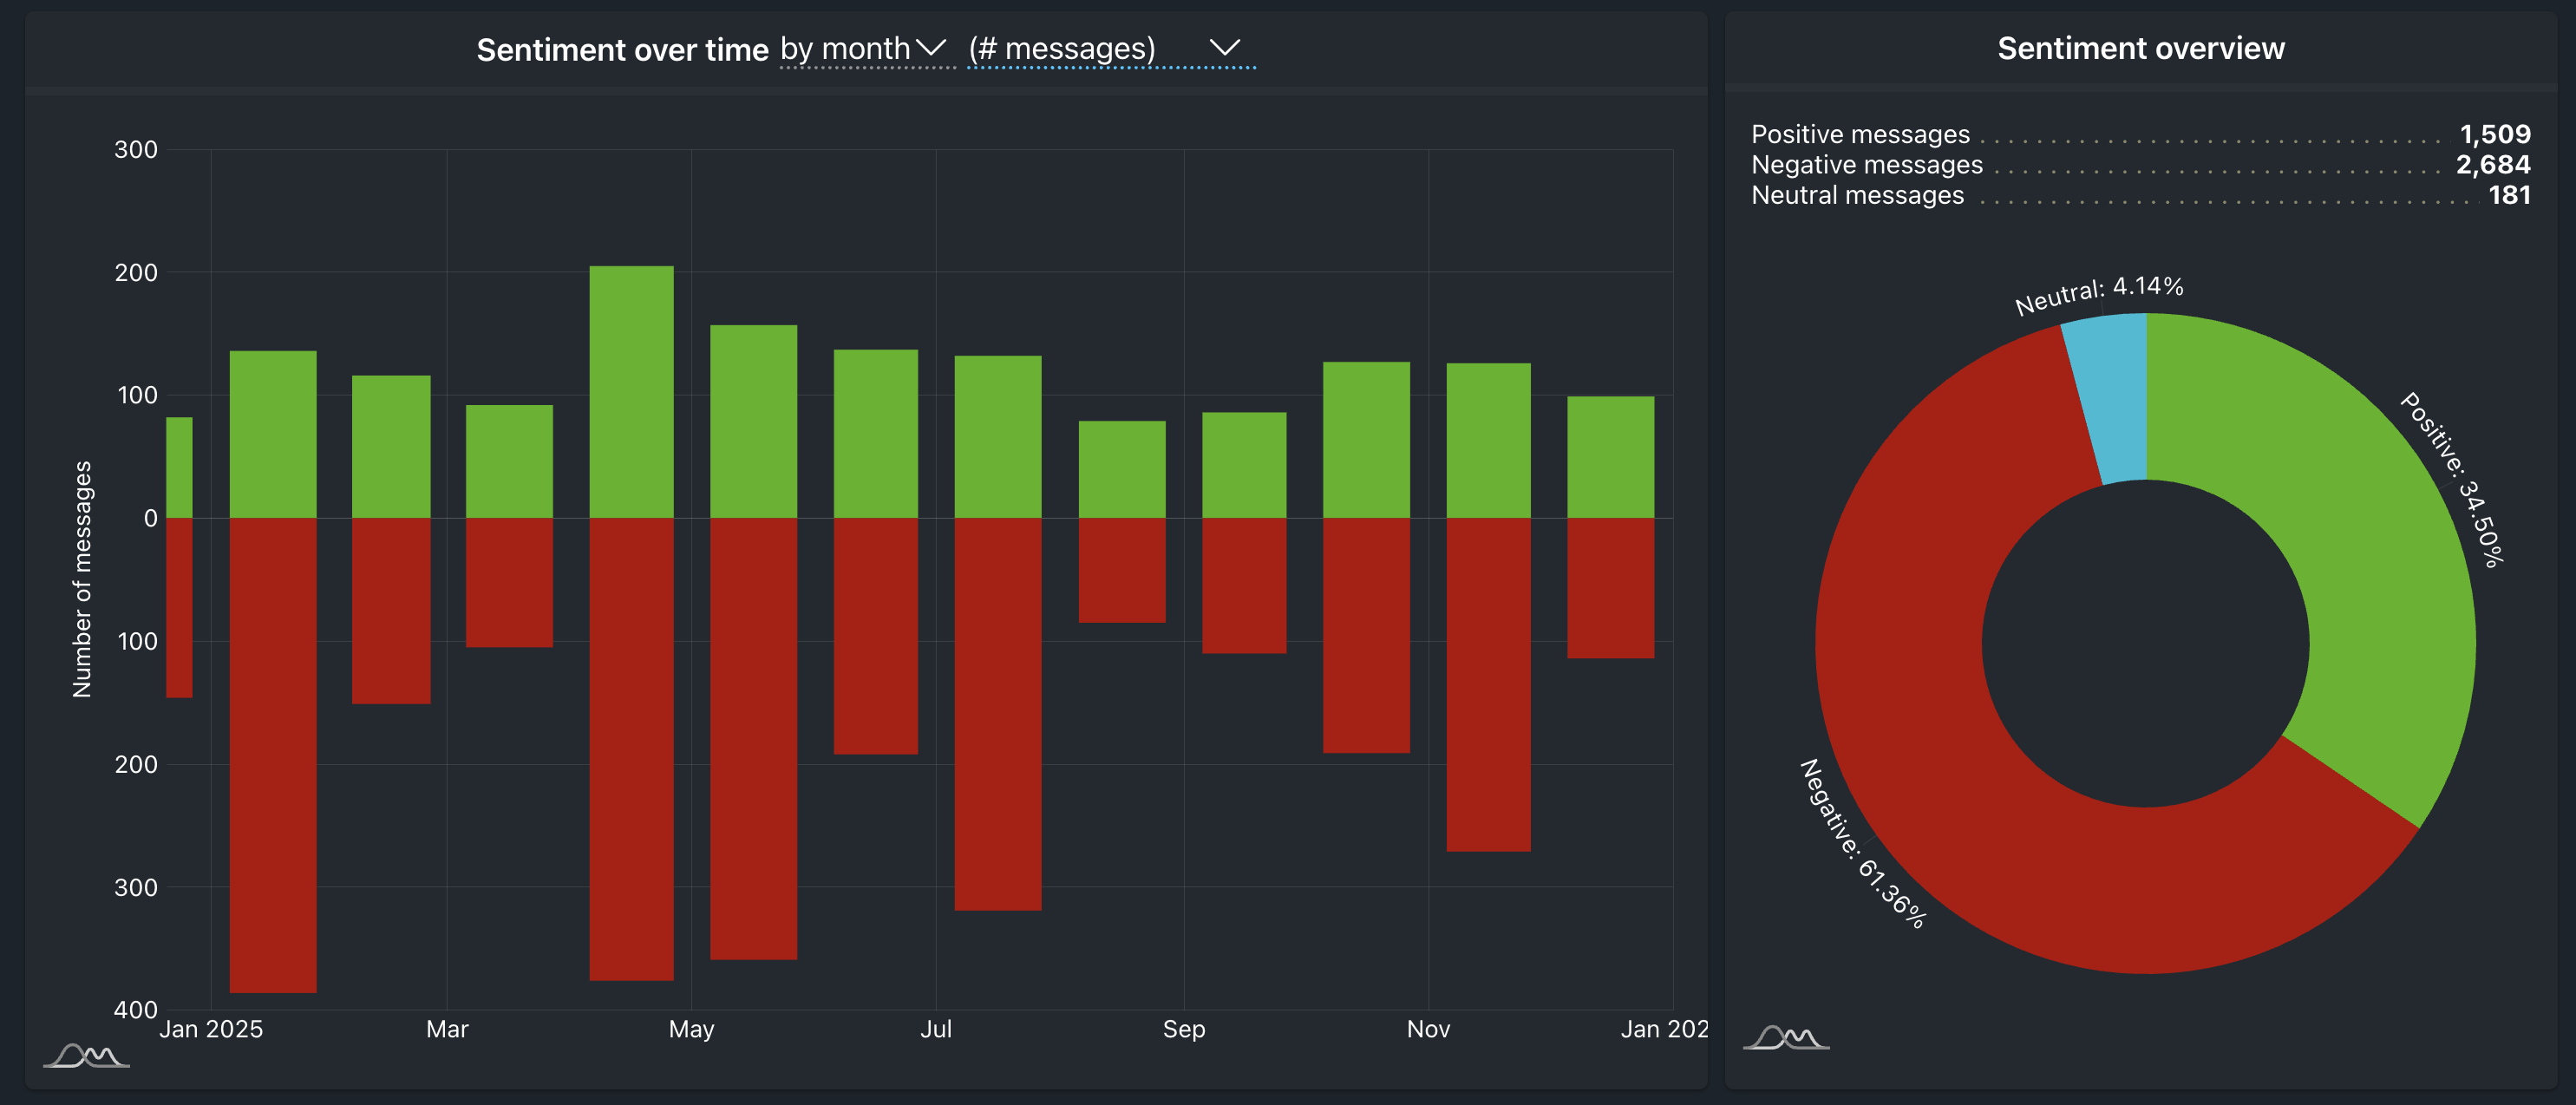The height and width of the screenshot is (1105, 2576).
Task: Click the logo icon below the donut chart
Action: 1786,1037
